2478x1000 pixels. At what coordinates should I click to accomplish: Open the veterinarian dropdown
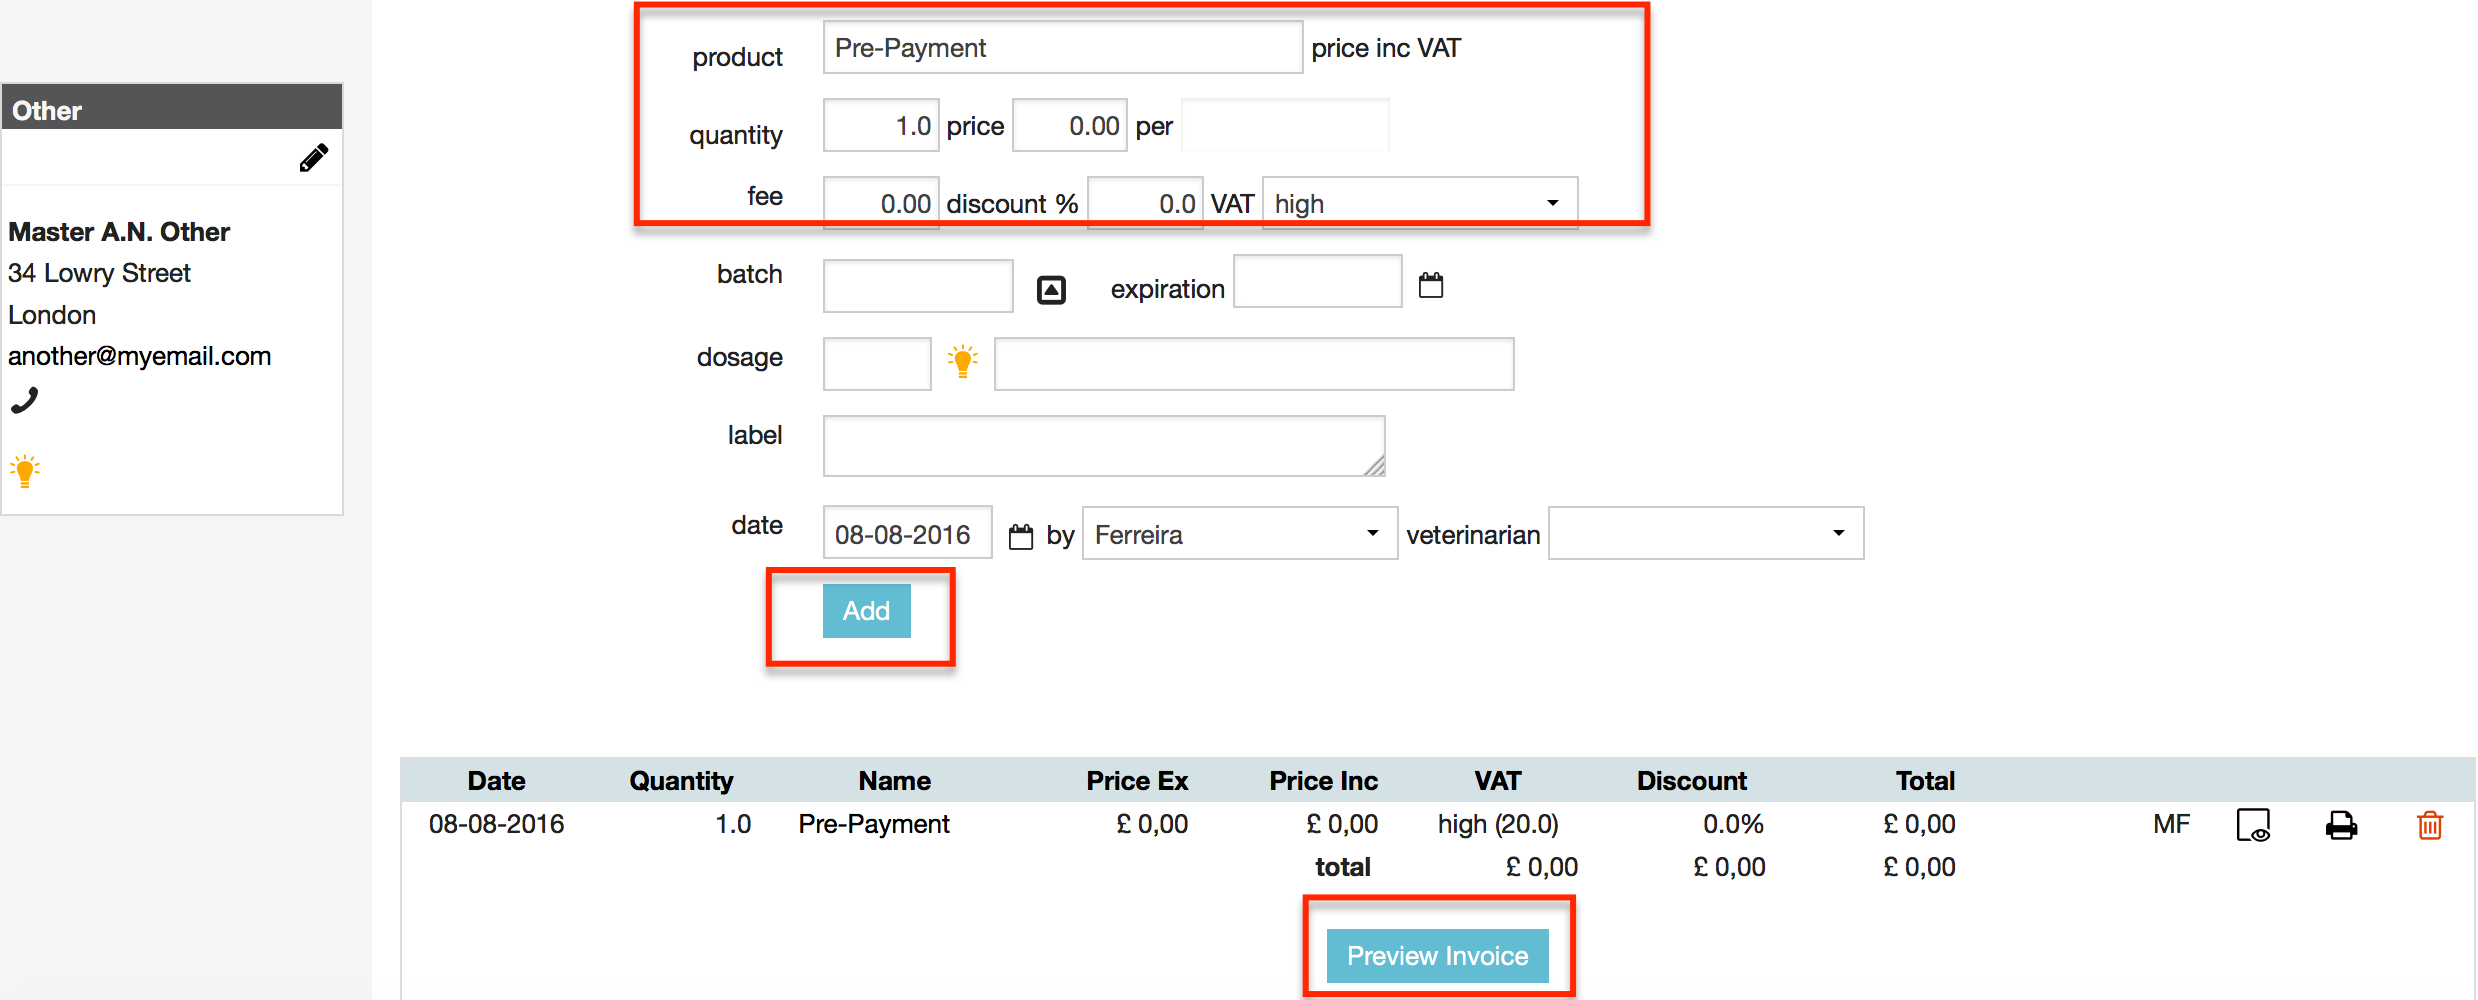1704,533
